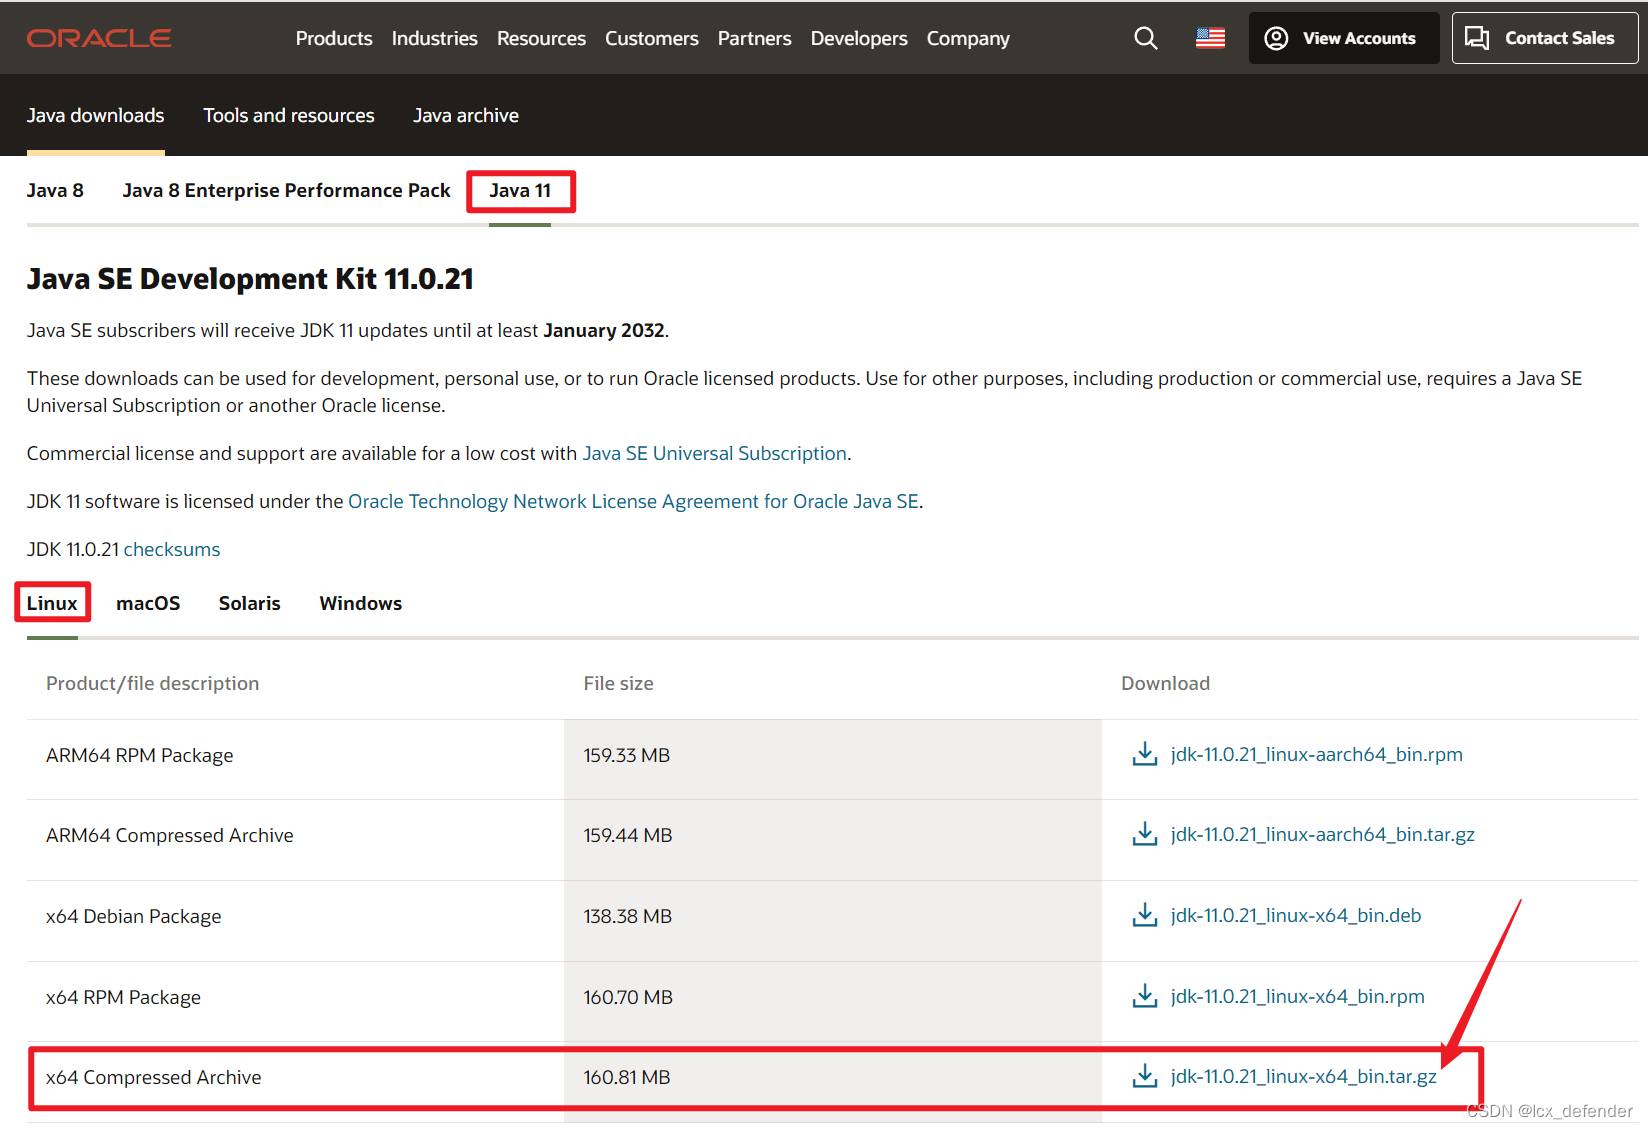Download jdk-11.0.21_linux-x64_bin.deb
The image size is (1648, 1129).
[x=1296, y=915]
